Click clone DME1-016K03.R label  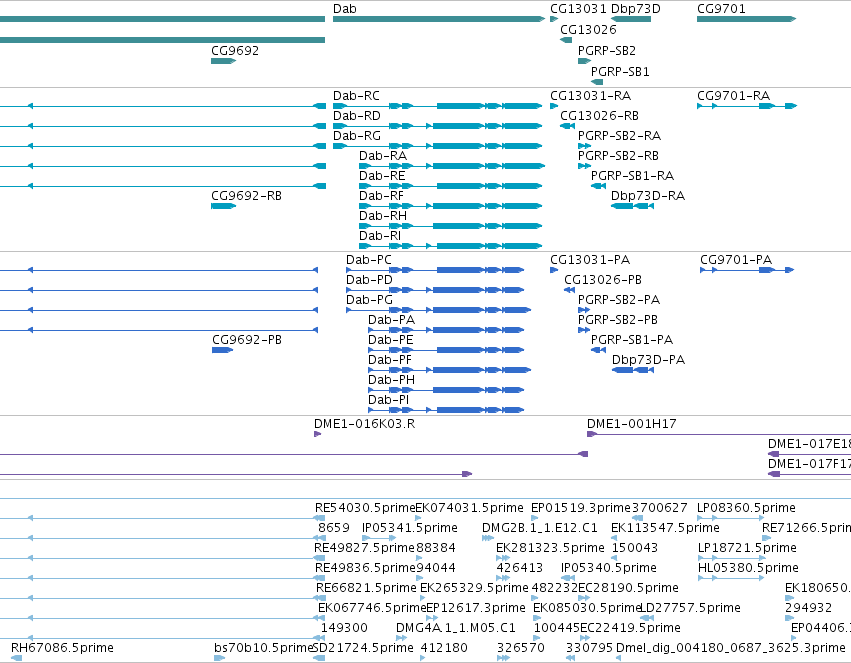pyautogui.click(x=364, y=424)
